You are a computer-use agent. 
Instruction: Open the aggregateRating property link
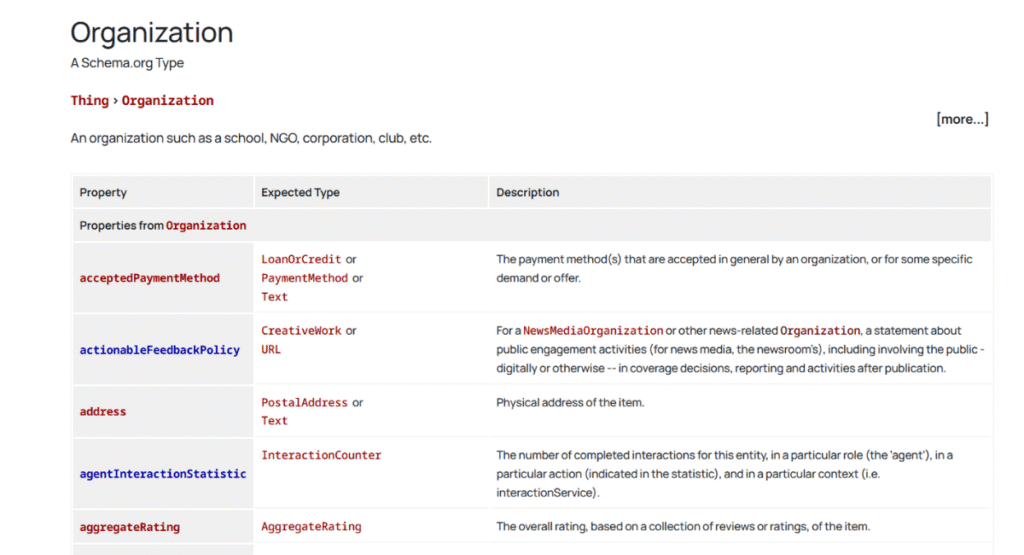129,527
